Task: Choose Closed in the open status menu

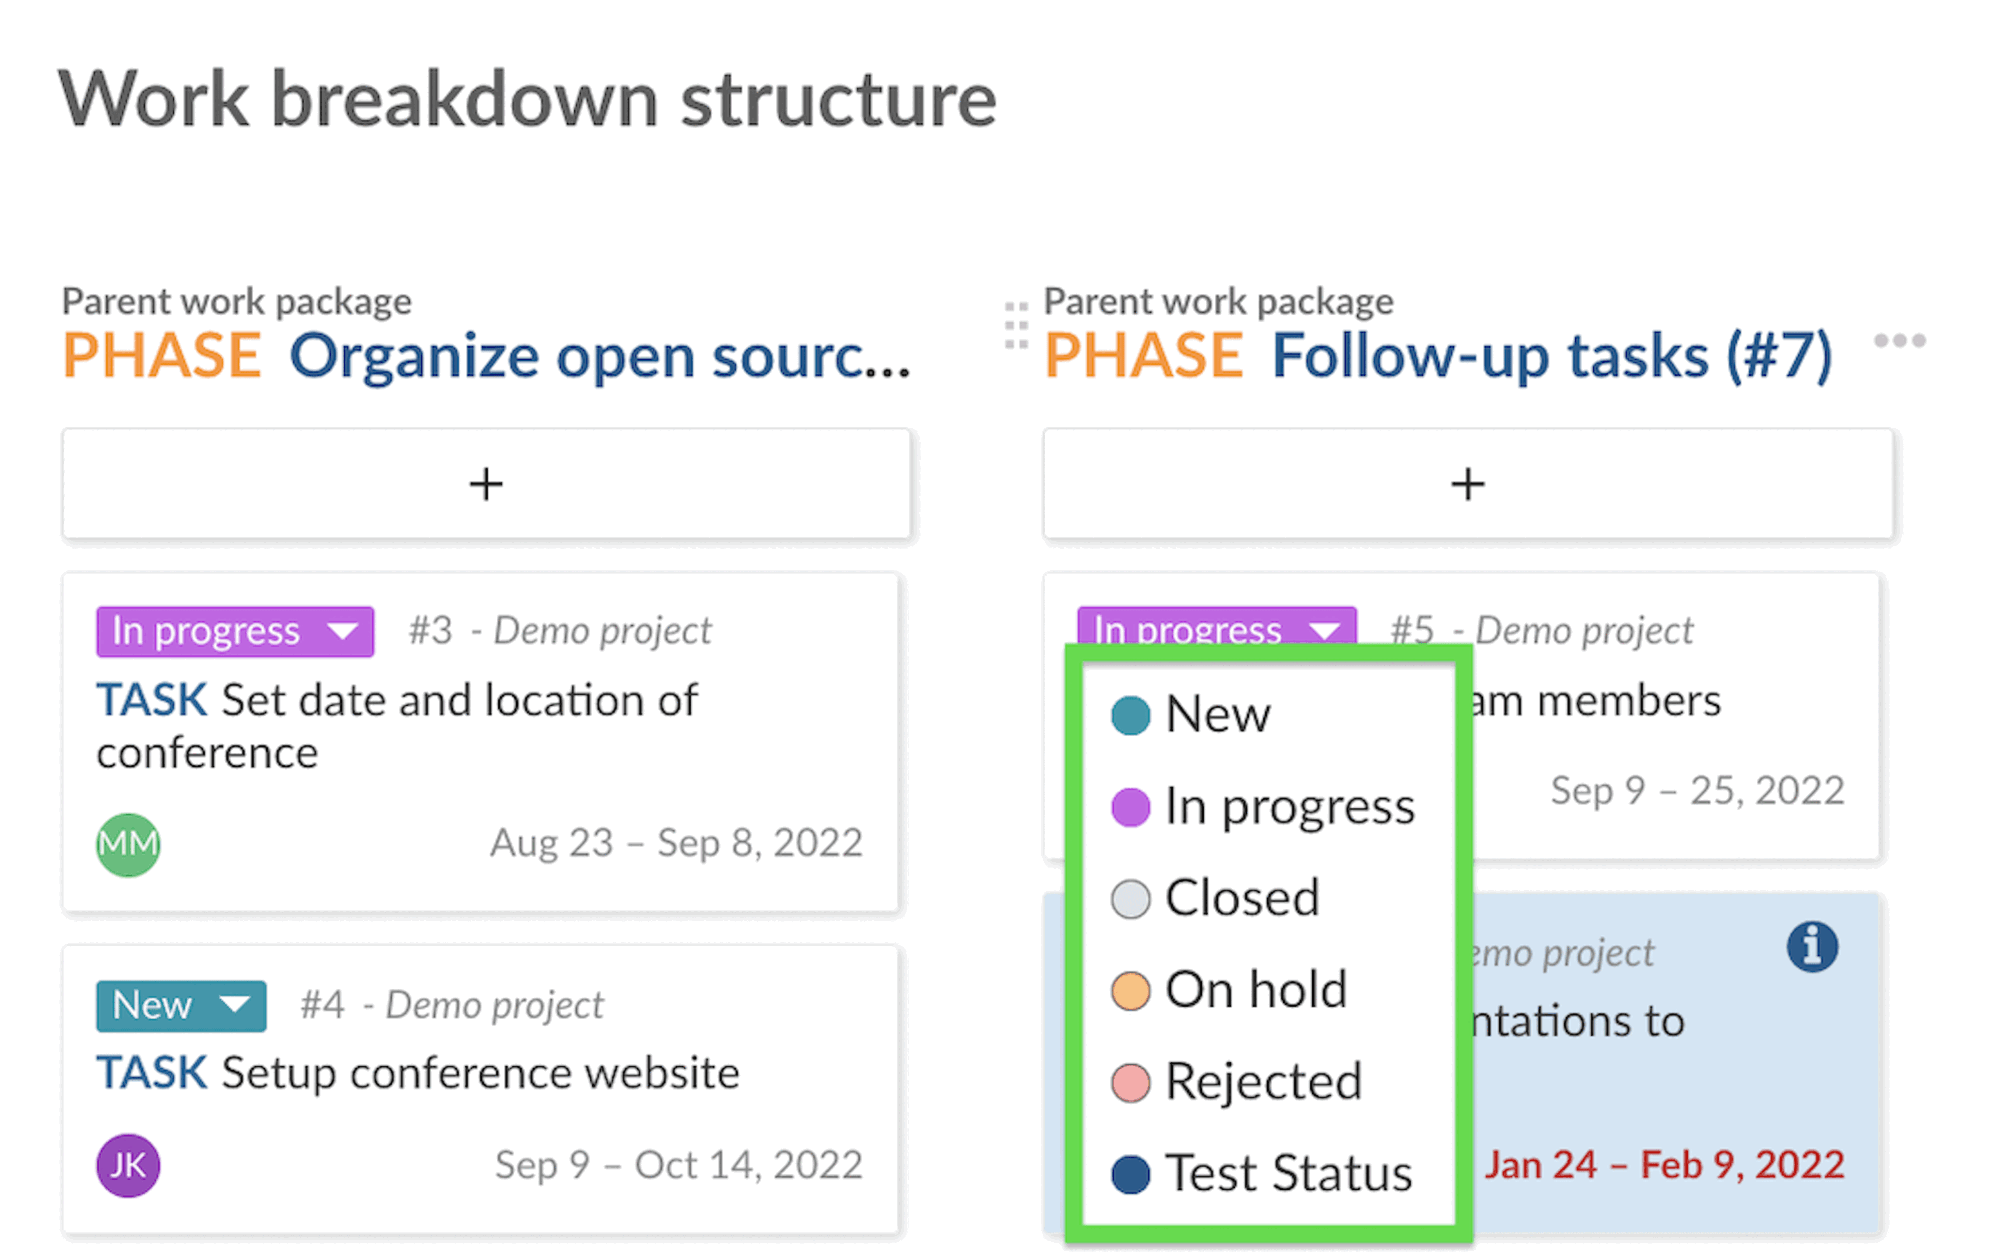Action: (x=1242, y=898)
